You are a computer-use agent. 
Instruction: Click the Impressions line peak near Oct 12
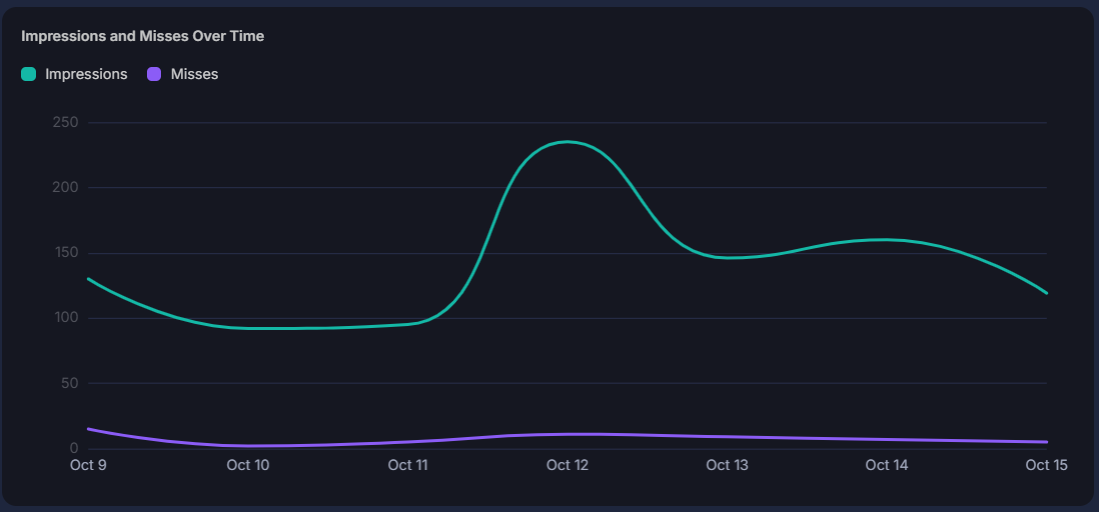click(568, 142)
